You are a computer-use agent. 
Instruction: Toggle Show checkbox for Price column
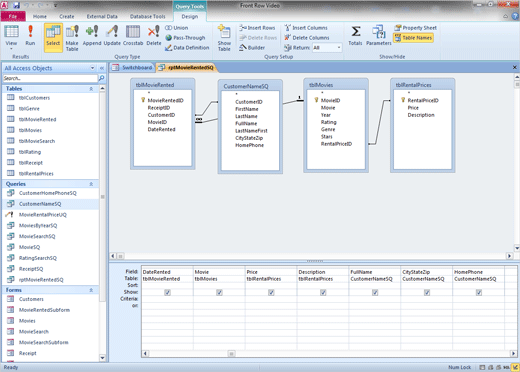click(x=271, y=292)
